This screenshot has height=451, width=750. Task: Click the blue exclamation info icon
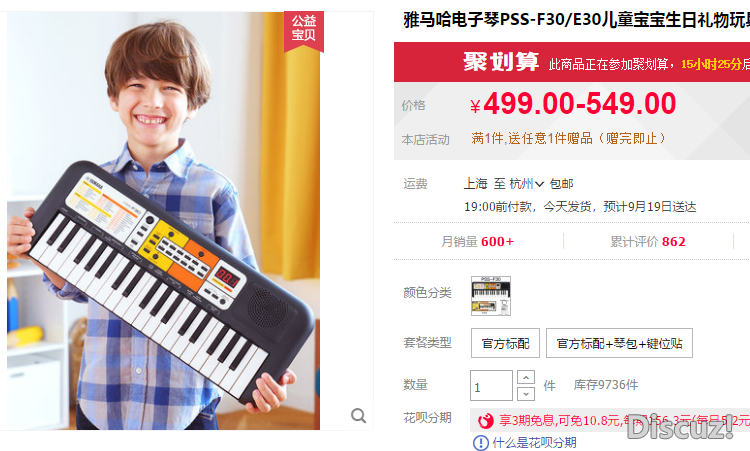click(x=481, y=443)
